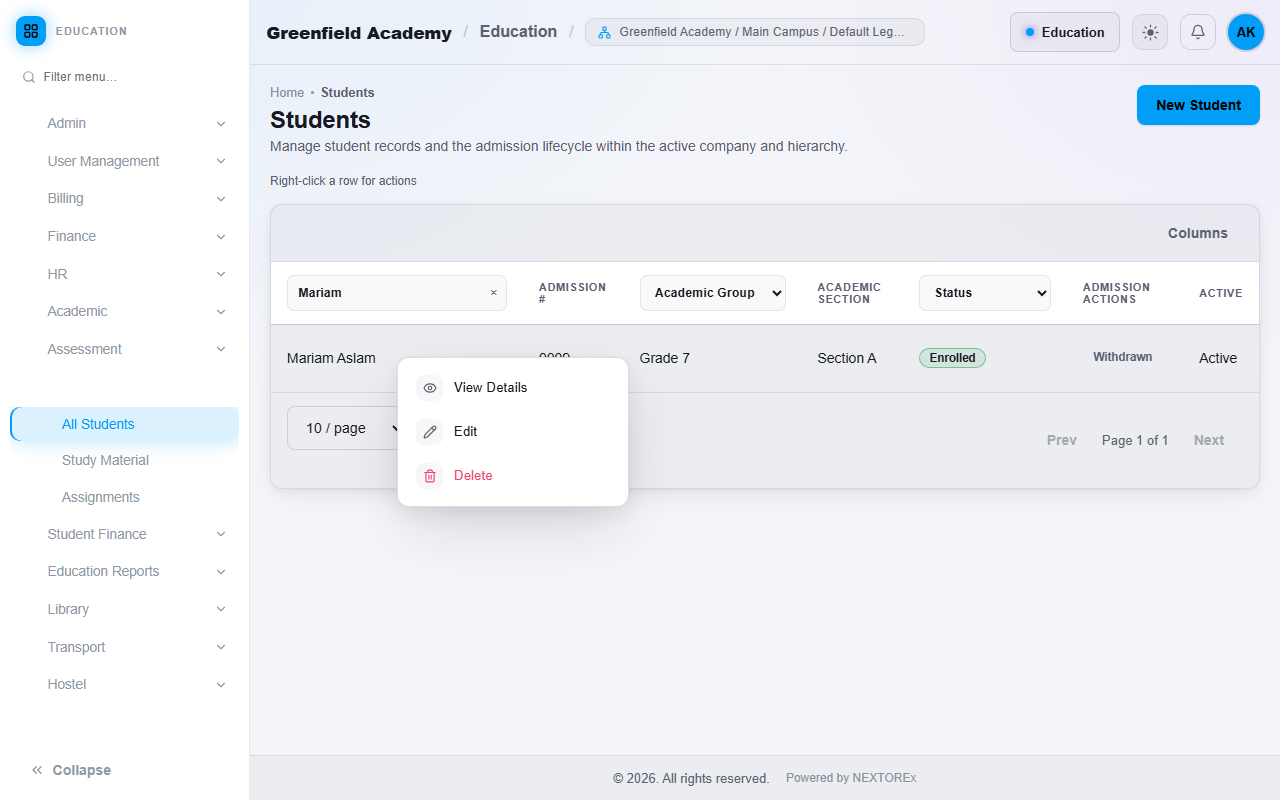Image resolution: width=1280 pixels, height=800 pixels.
Task: Choose Edit from the context menu
Action: pos(513,432)
